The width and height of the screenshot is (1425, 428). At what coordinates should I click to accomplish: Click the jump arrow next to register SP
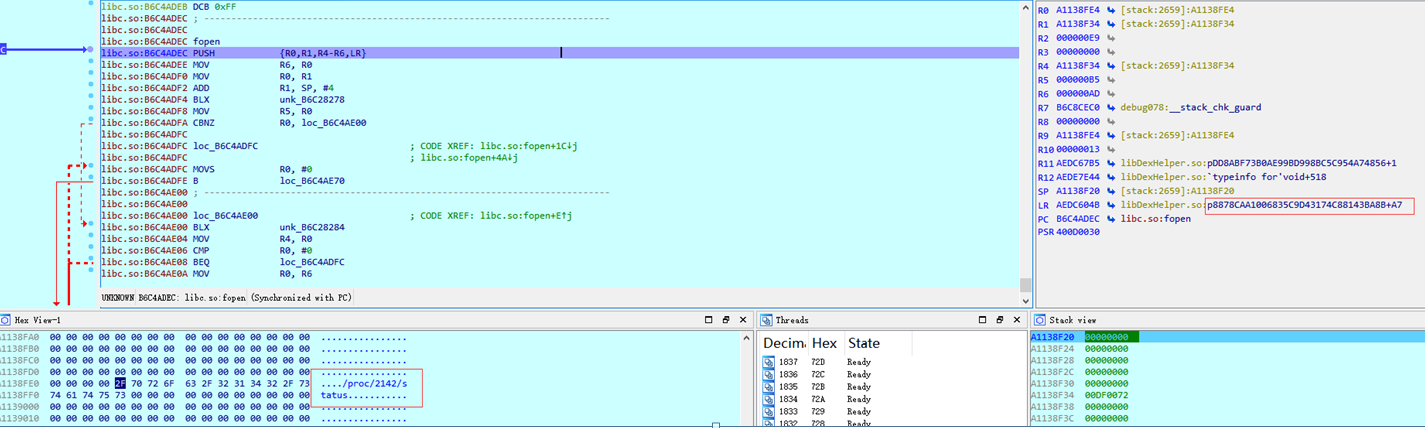[x=1112, y=191]
